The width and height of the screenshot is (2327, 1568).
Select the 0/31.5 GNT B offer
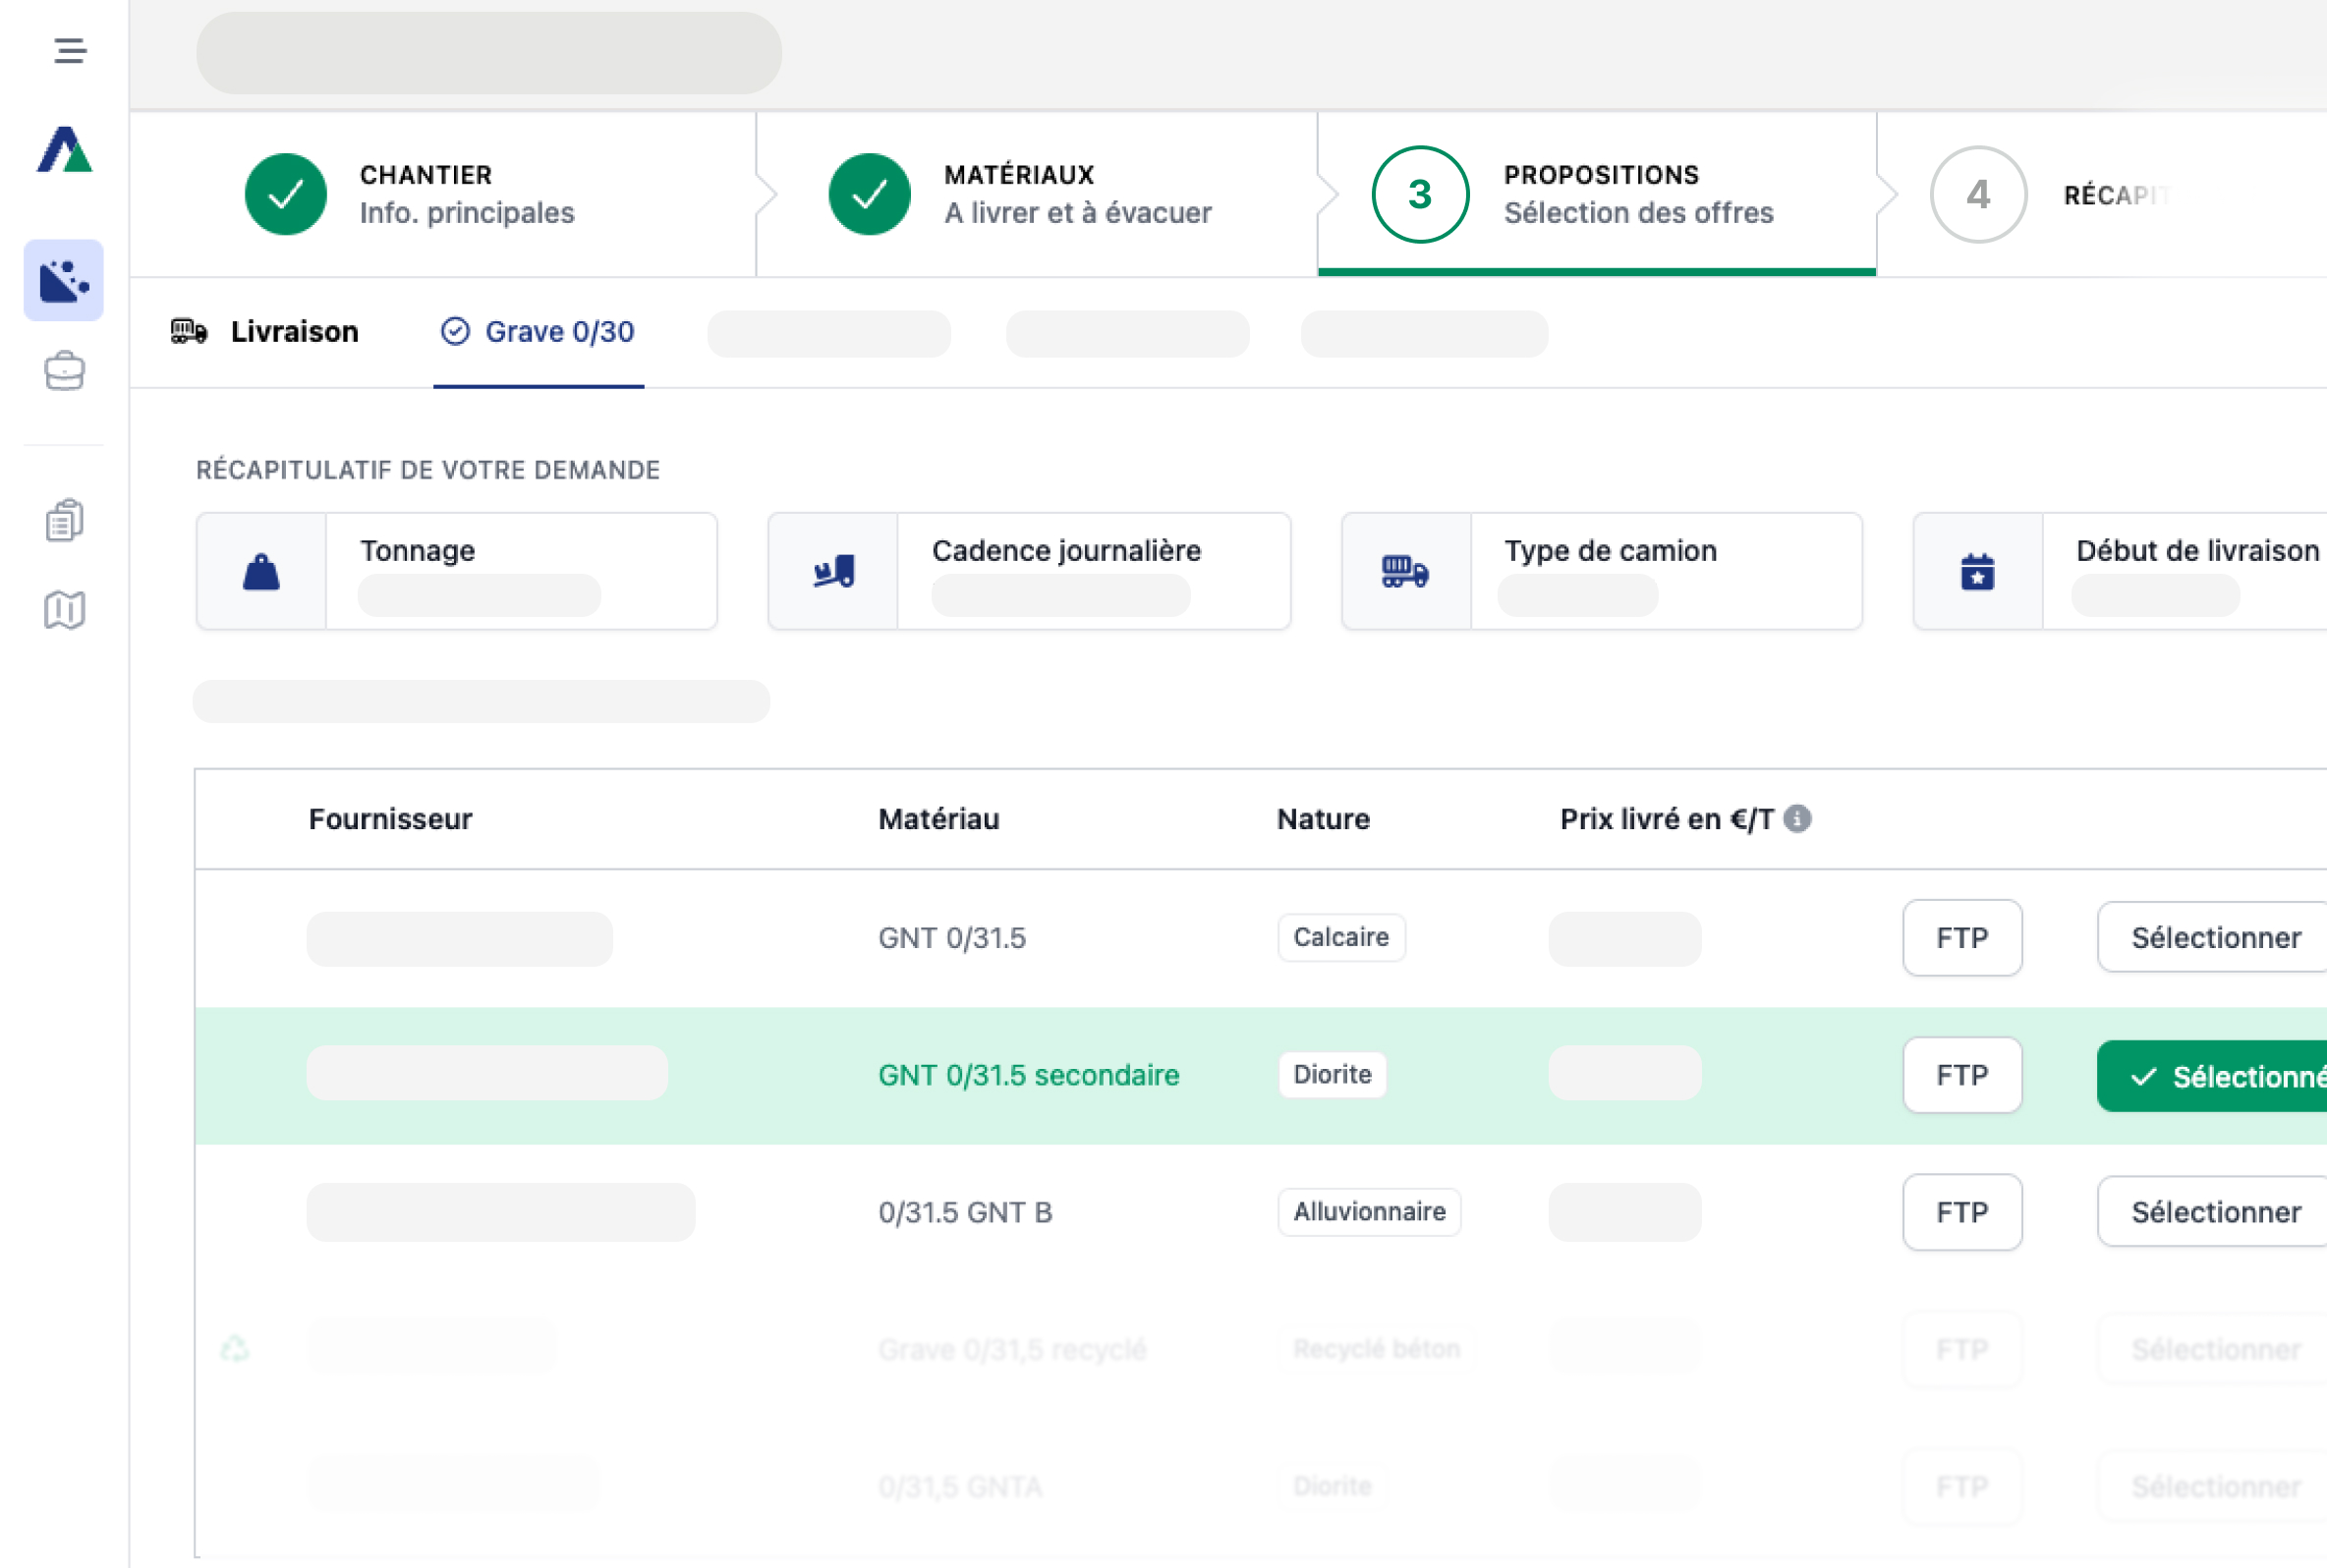coord(2214,1212)
